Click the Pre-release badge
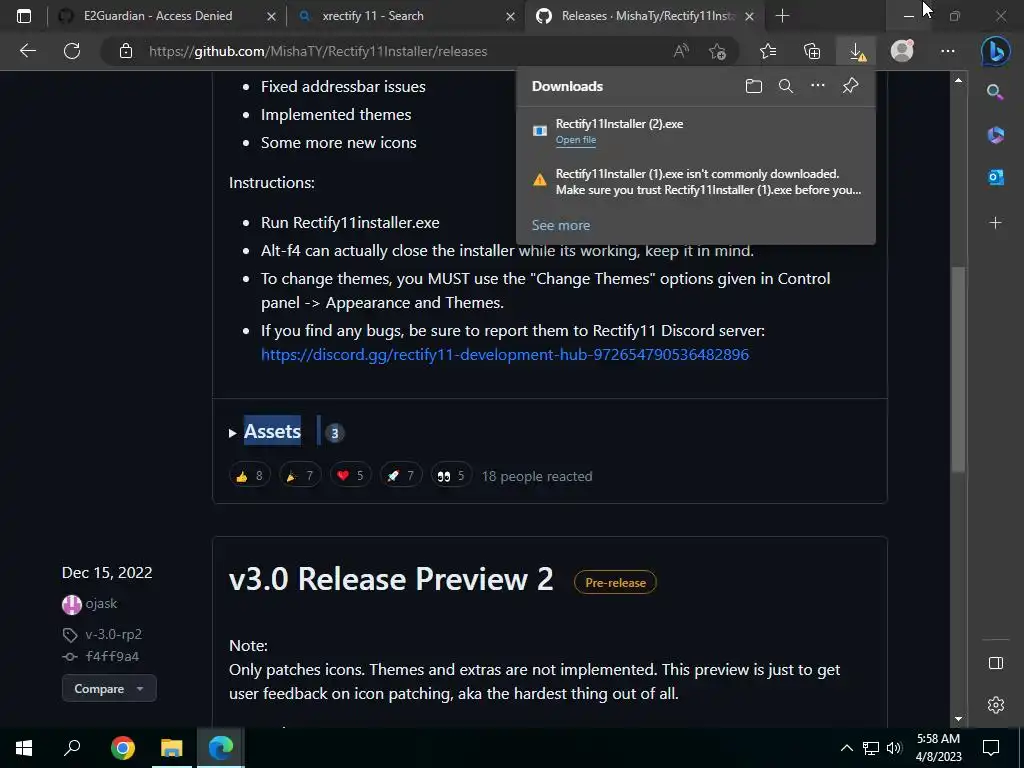This screenshot has width=1024, height=768. pos(615,583)
